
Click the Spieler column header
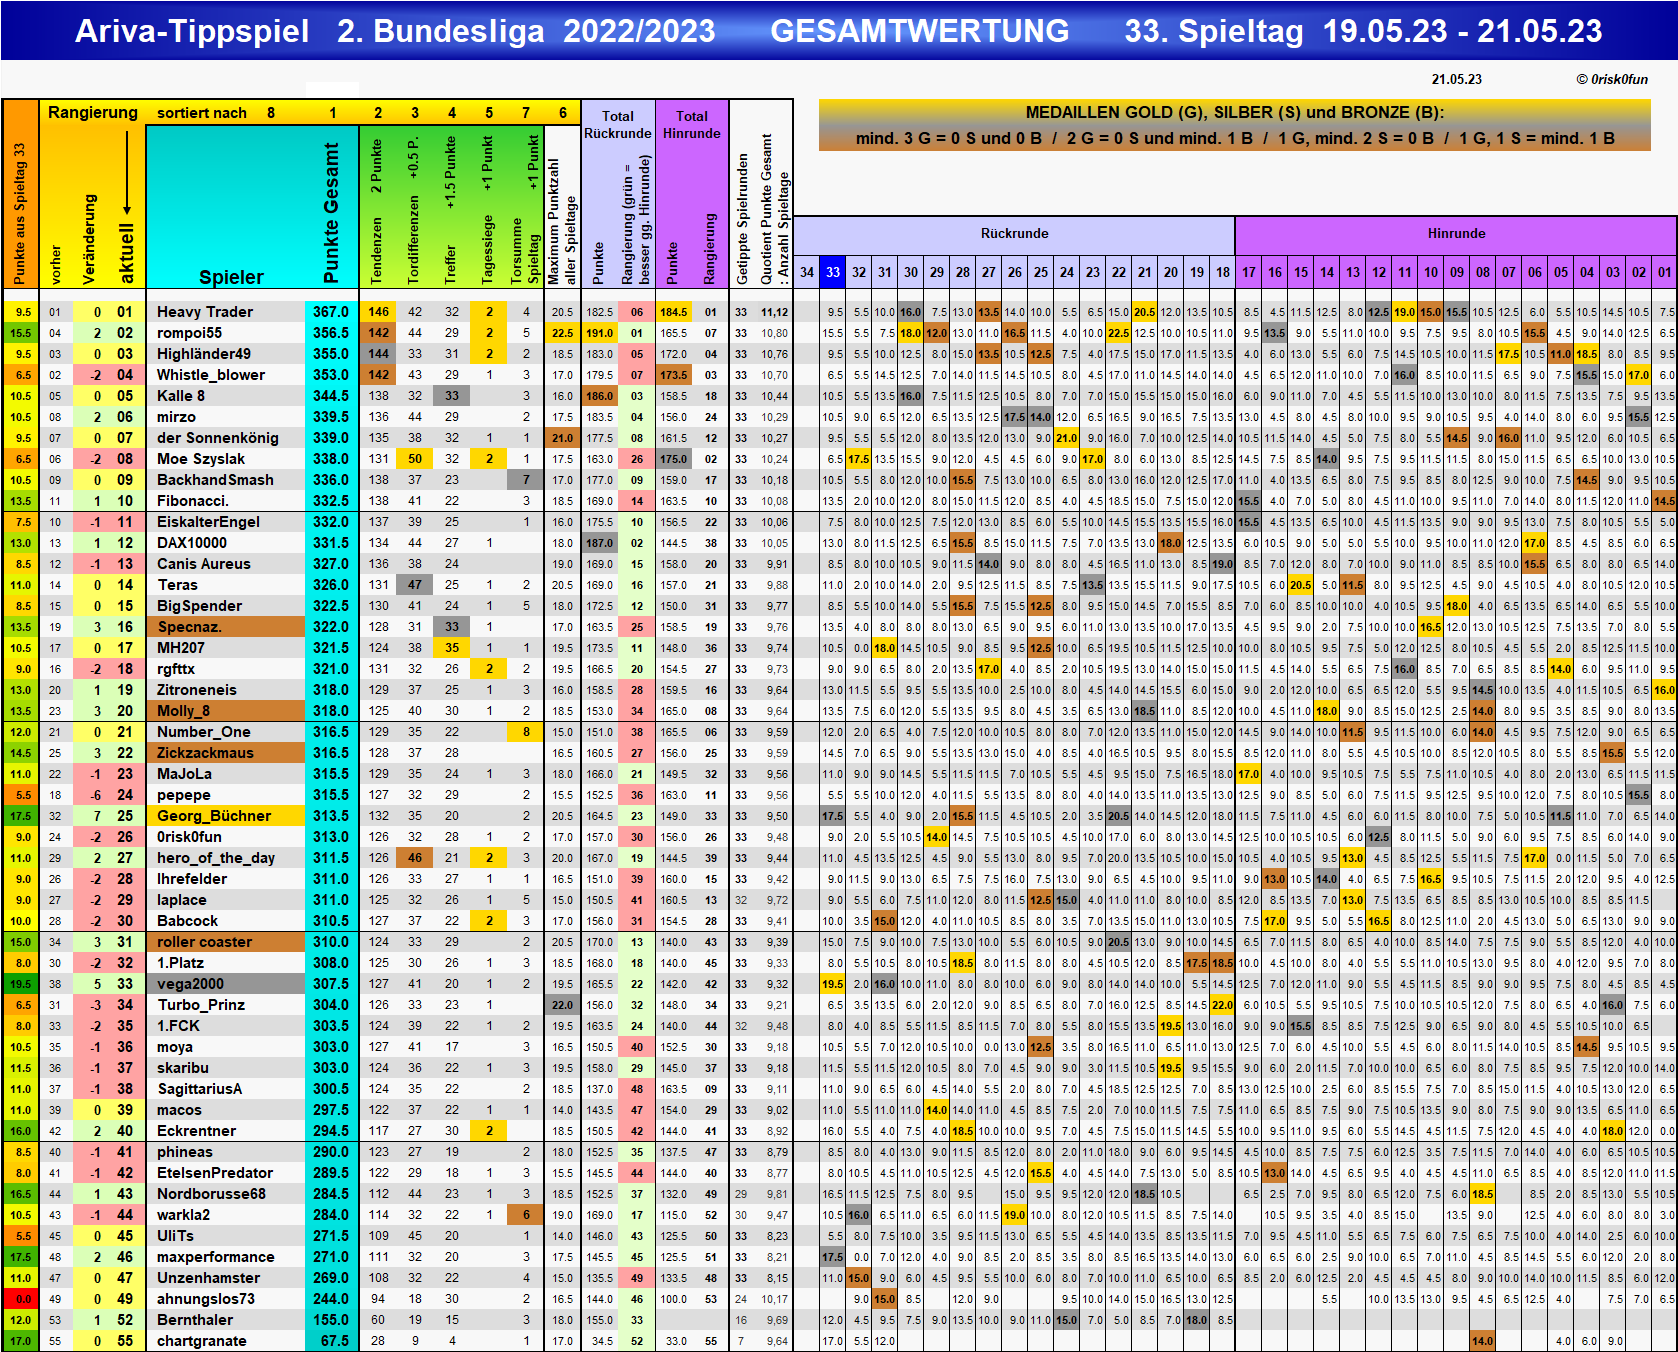pyautogui.click(x=231, y=277)
